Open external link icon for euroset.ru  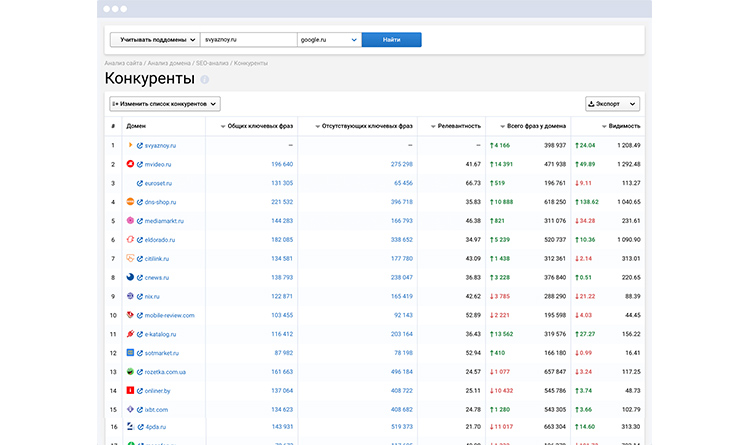pyautogui.click(x=140, y=183)
